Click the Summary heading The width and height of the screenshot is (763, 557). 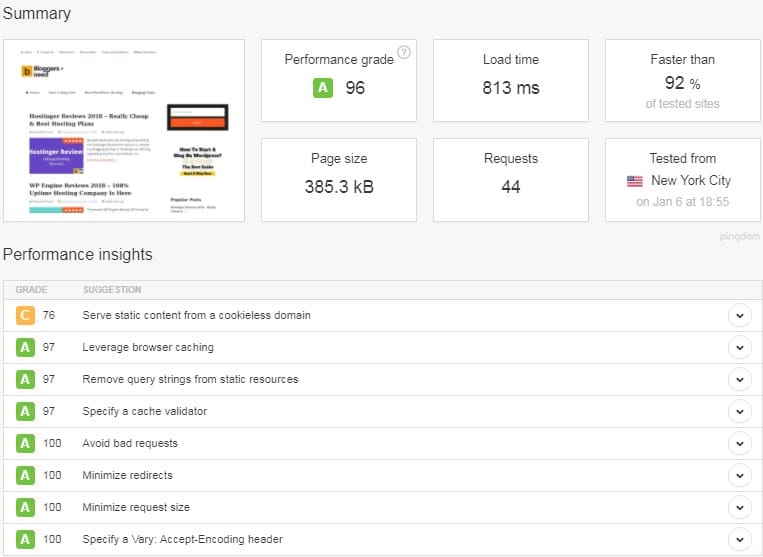36,14
